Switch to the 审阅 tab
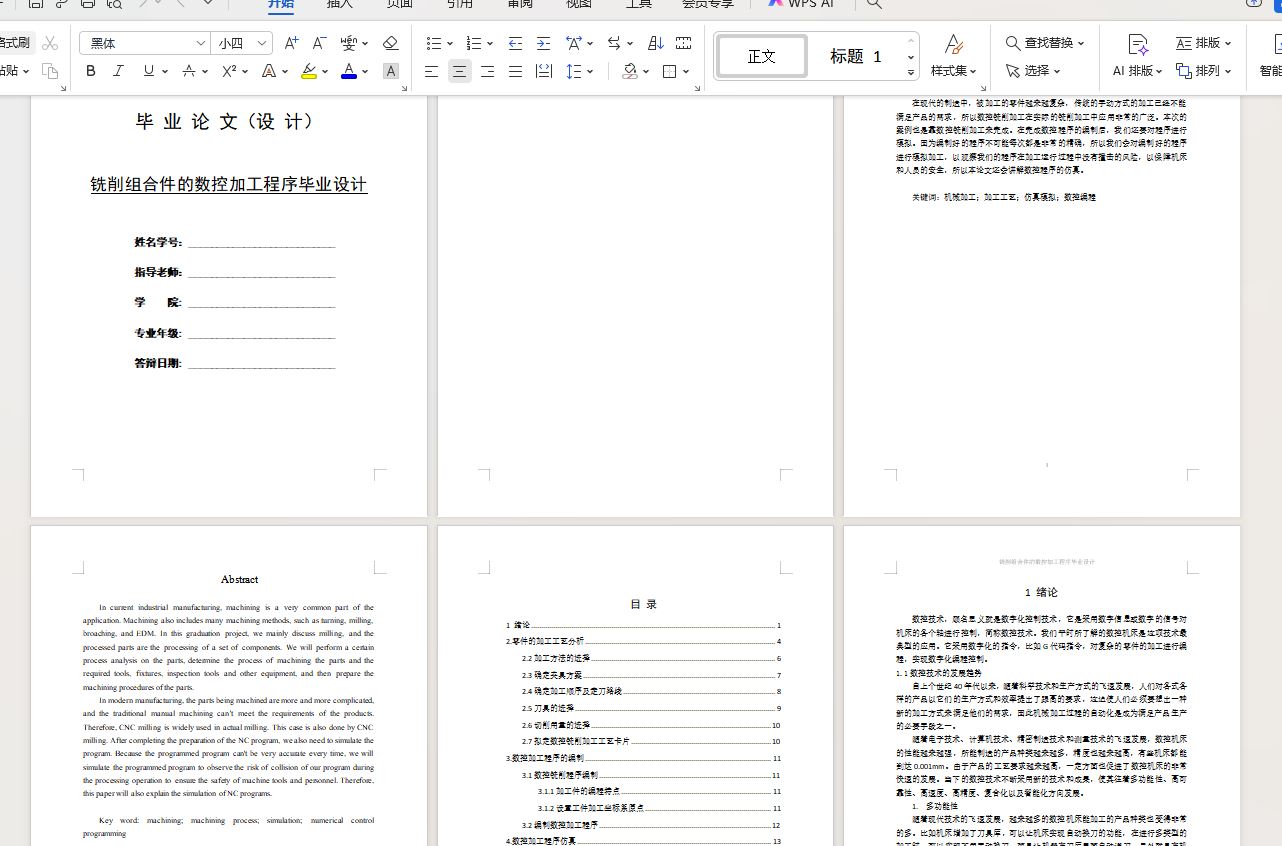 point(520,4)
